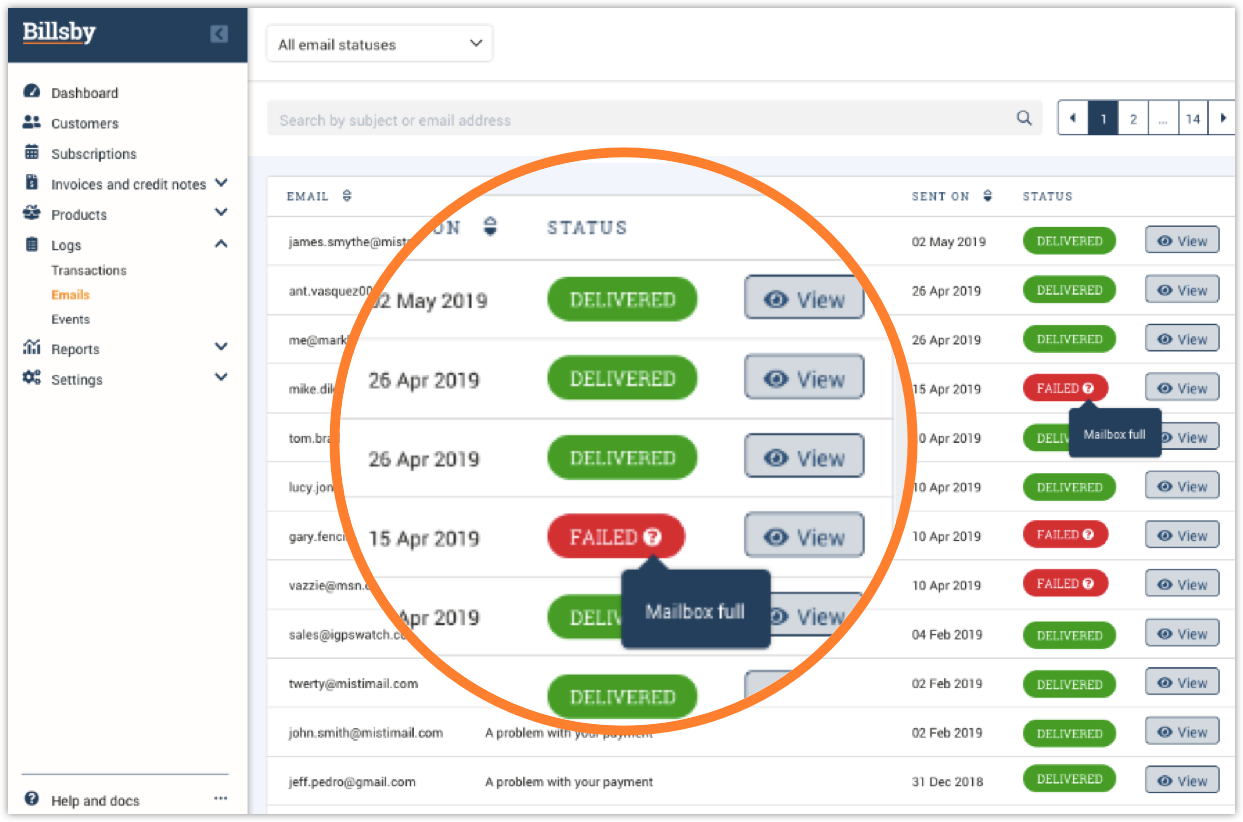Click the Logs clipboard icon
This screenshot has height=822, width=1243.
click(32, 244)
